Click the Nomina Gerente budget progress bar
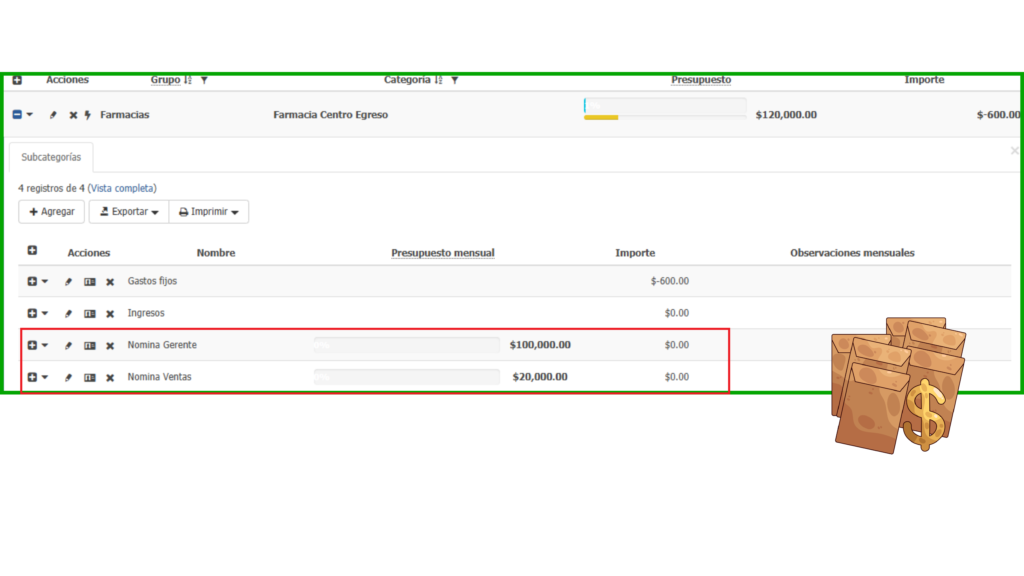Viewport: 1024px width, 576px height. pyautogui.click(x=406, y=346)
